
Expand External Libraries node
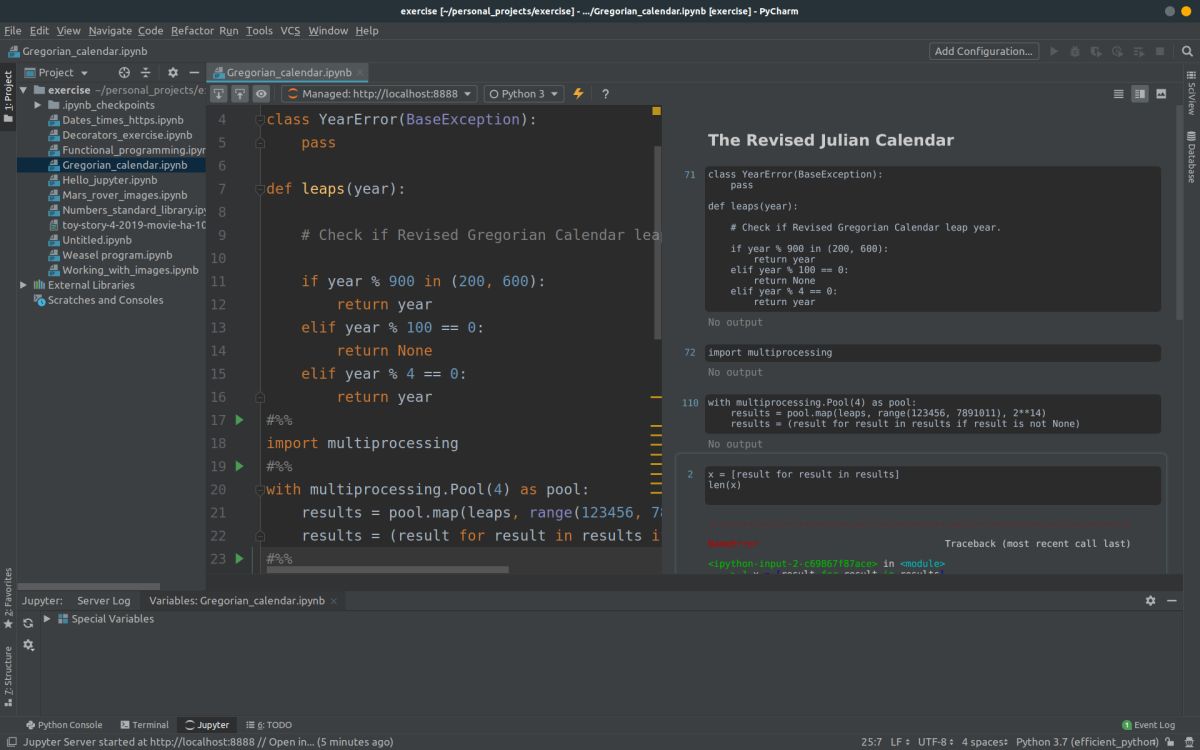click(24, 285)
